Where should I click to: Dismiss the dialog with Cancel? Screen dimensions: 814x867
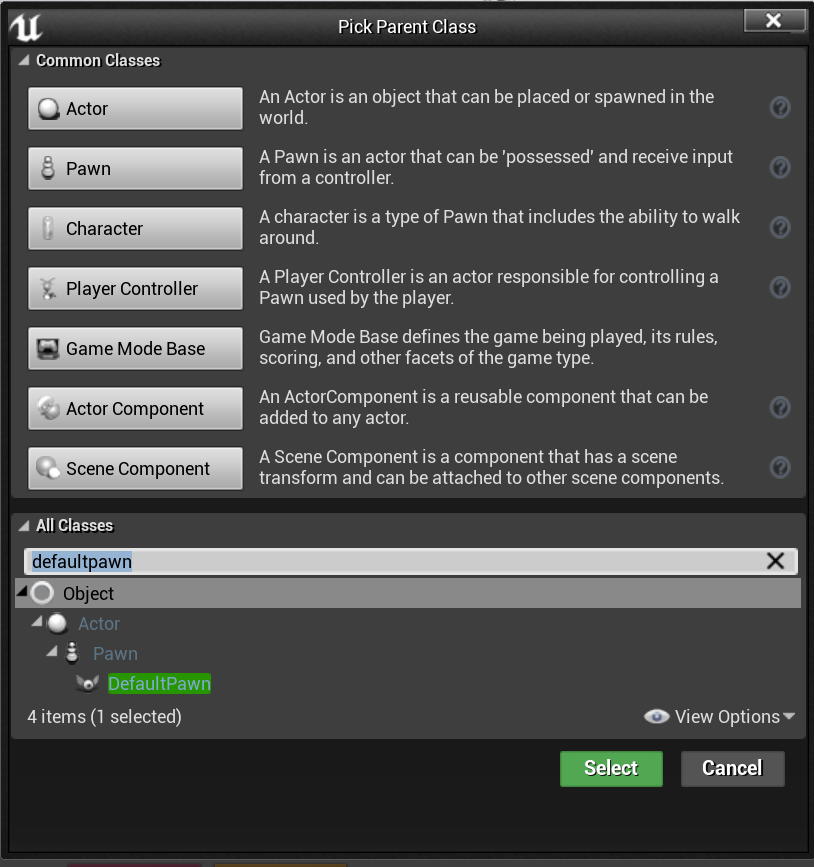coord(732,768)
